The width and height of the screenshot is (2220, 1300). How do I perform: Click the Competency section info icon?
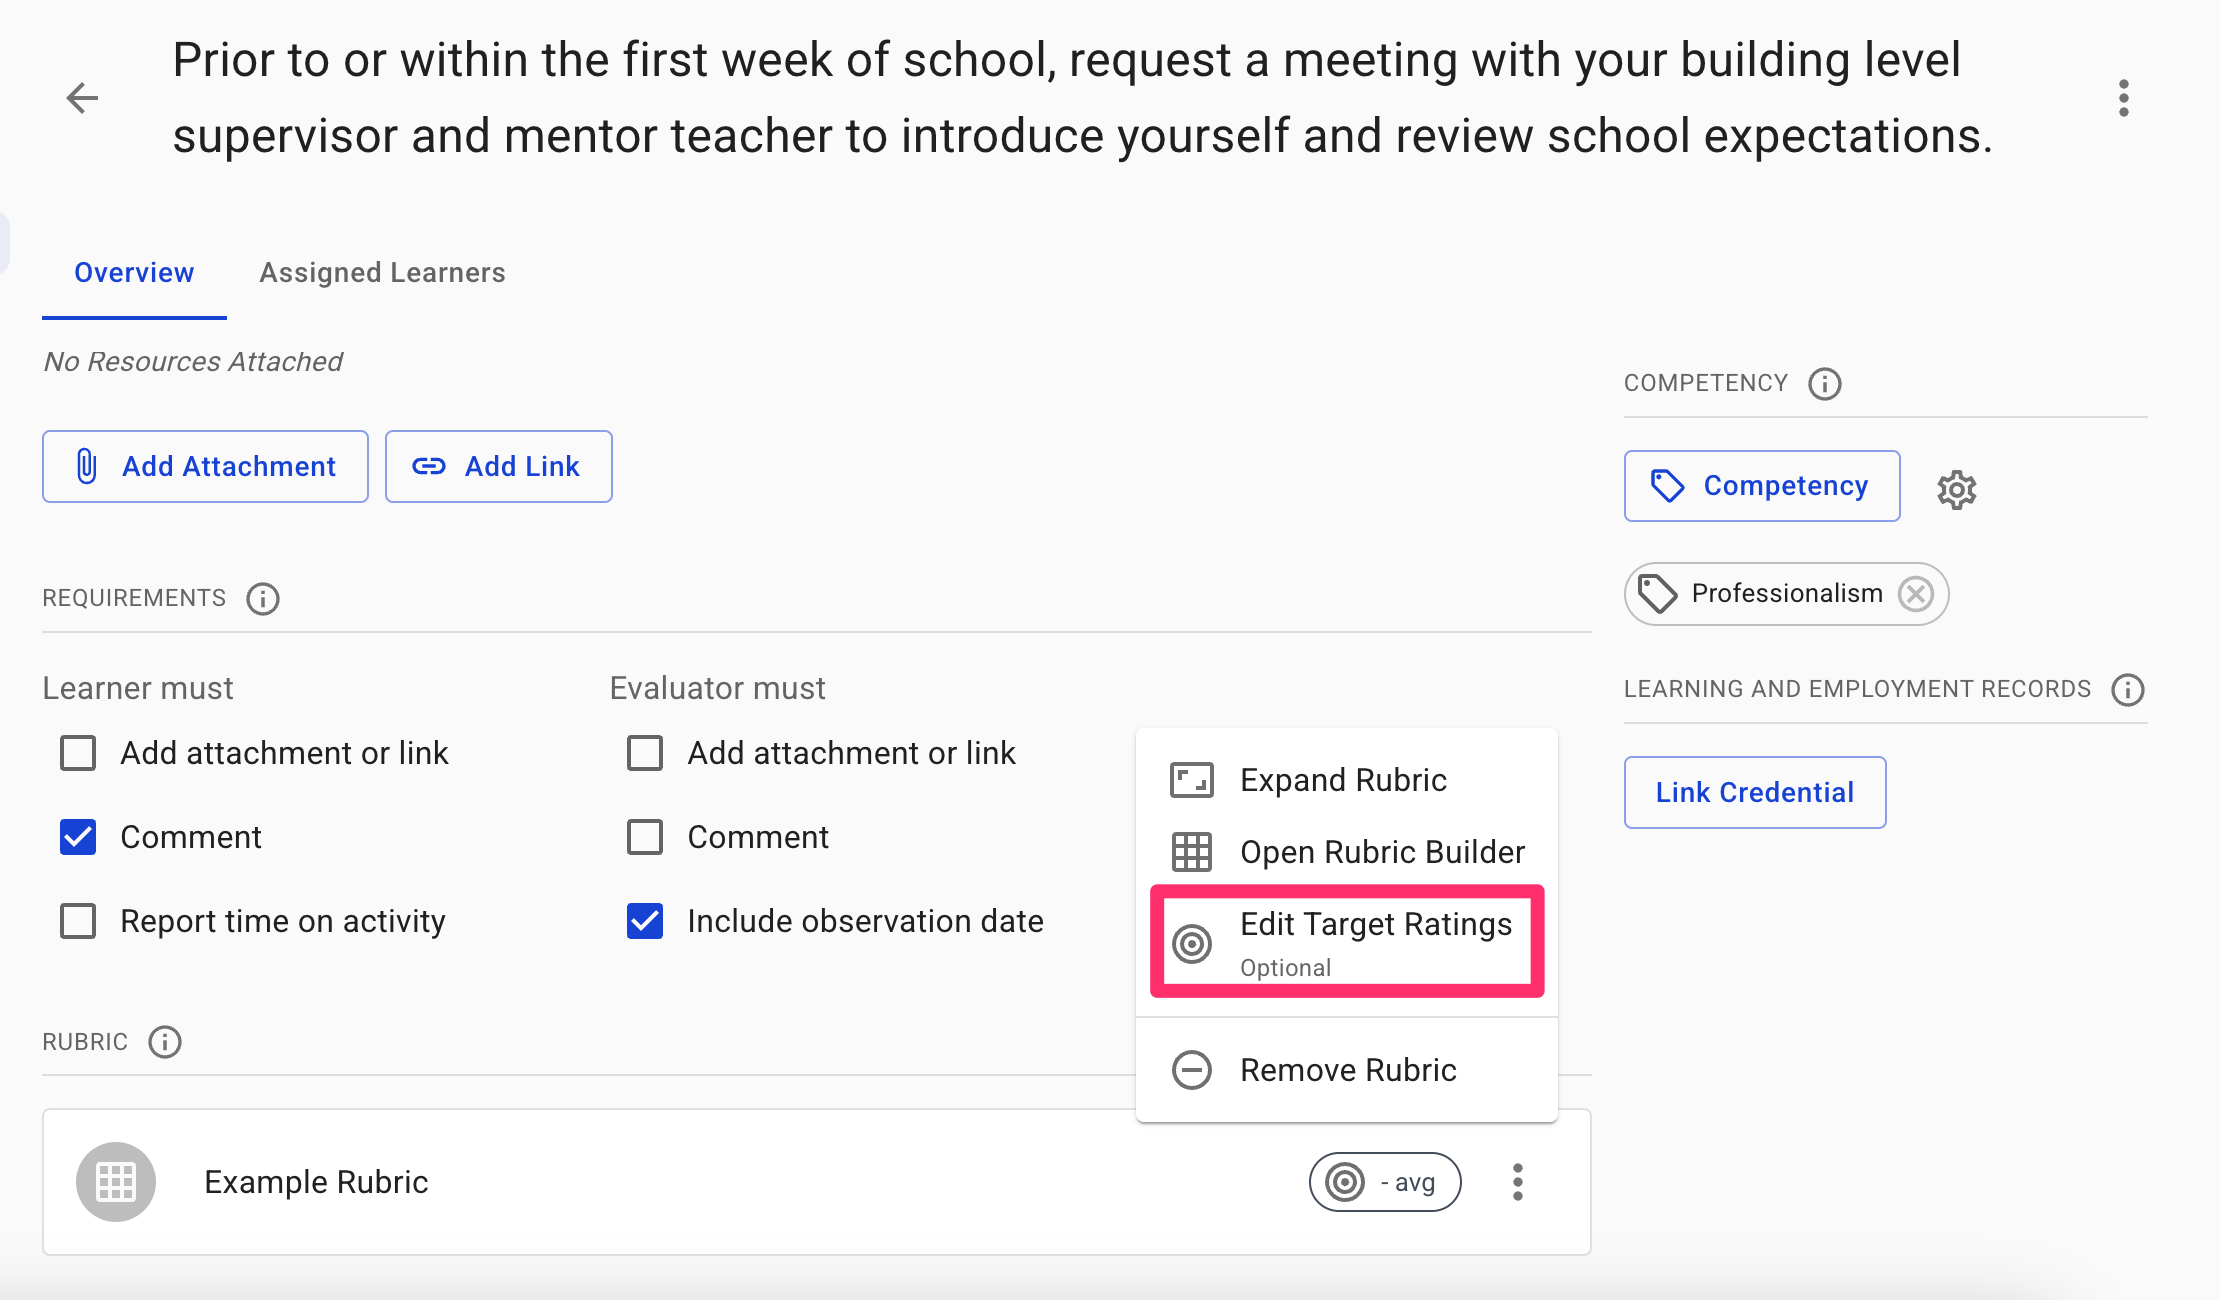tap(1824, 384)
